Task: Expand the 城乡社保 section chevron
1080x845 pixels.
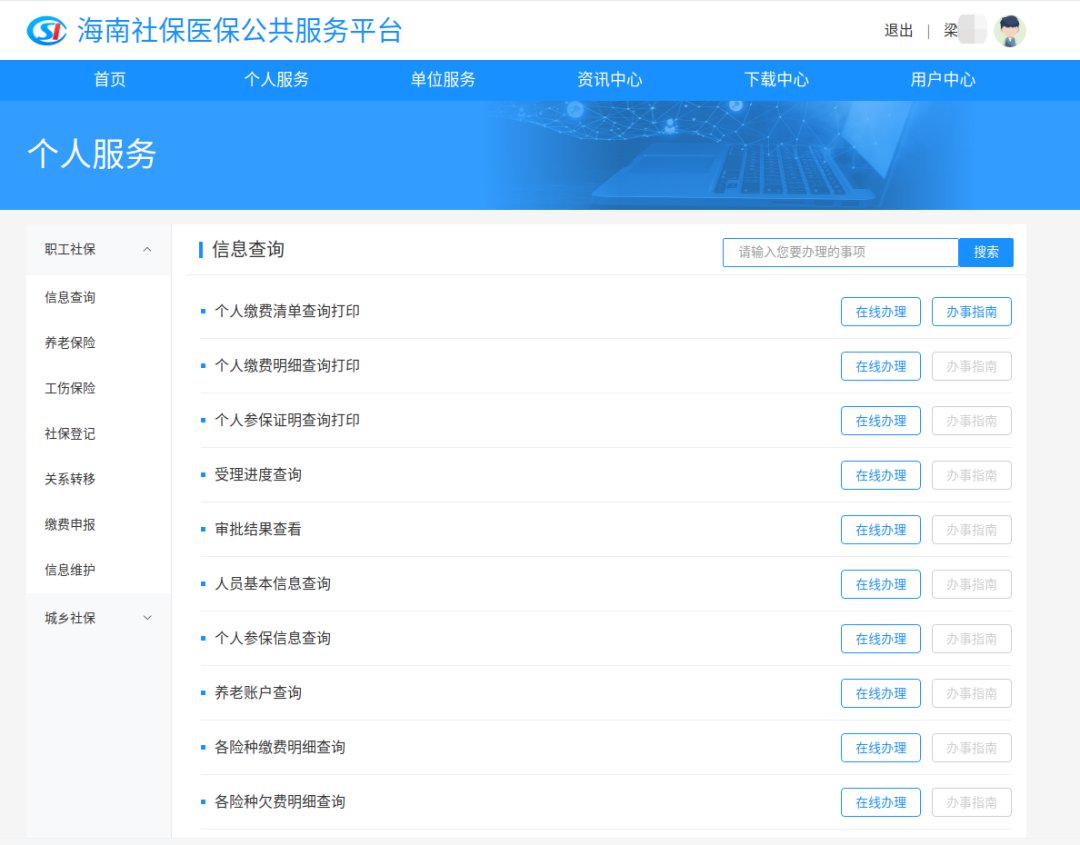Action: [x=147, y=618]
